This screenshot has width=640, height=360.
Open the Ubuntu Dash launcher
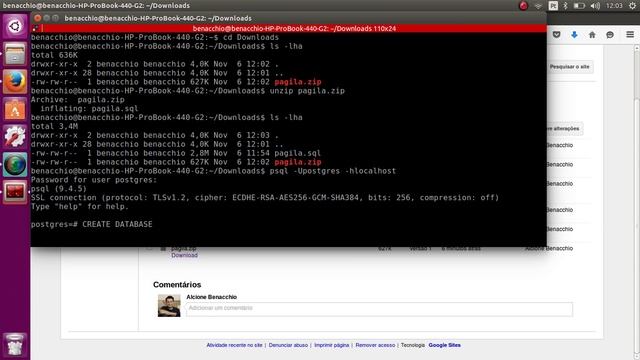pyautogui.click(x=15, y=27)
